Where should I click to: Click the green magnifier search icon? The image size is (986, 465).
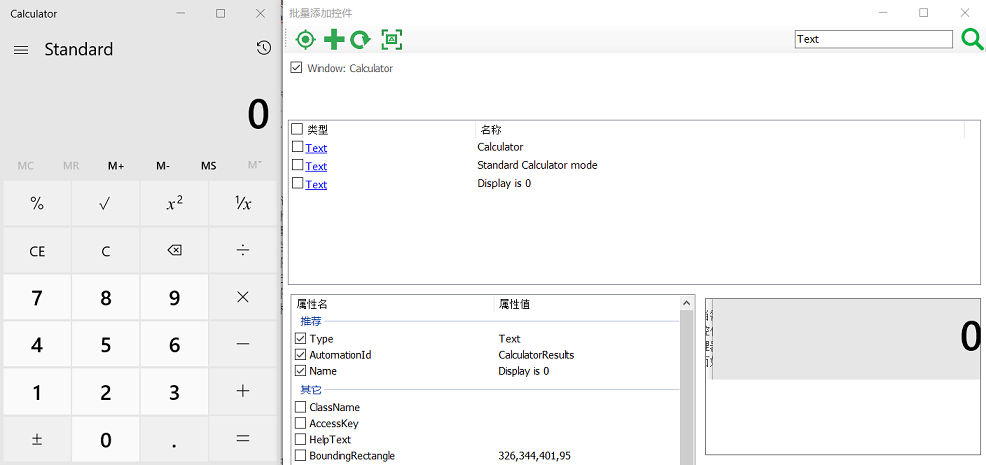pos(971,39)
